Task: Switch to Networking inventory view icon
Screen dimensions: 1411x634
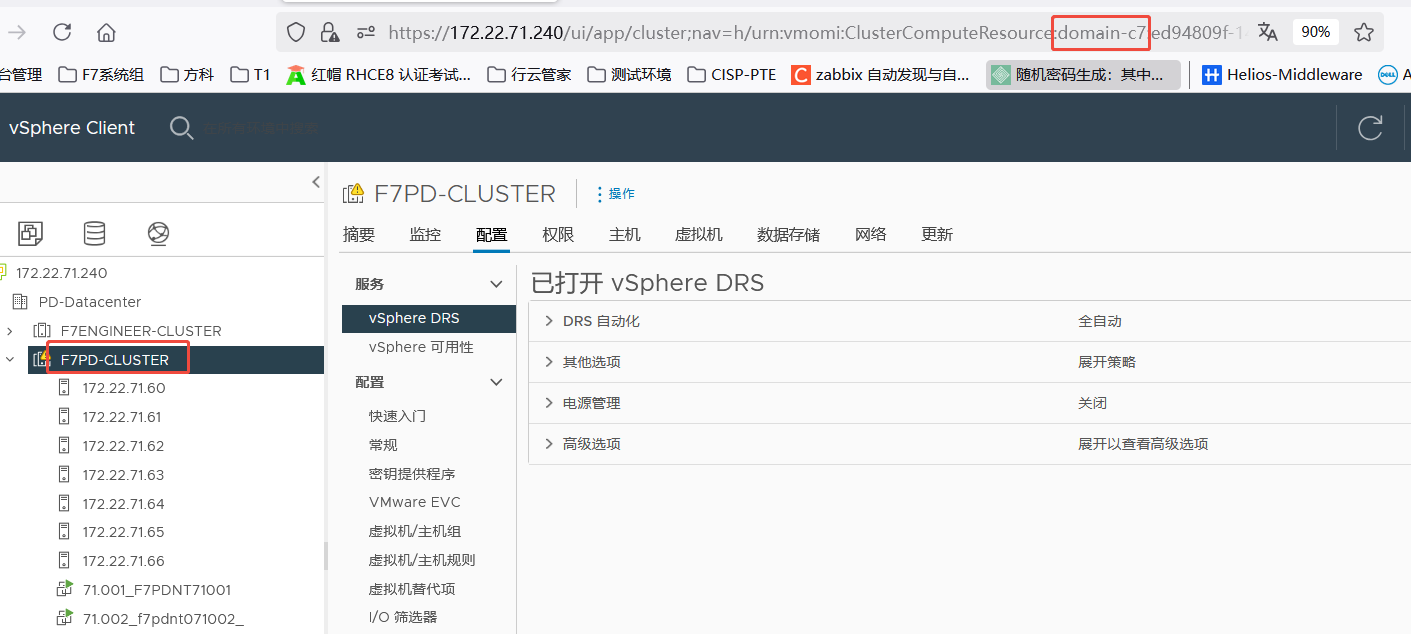Action: (x=158, y=233)
